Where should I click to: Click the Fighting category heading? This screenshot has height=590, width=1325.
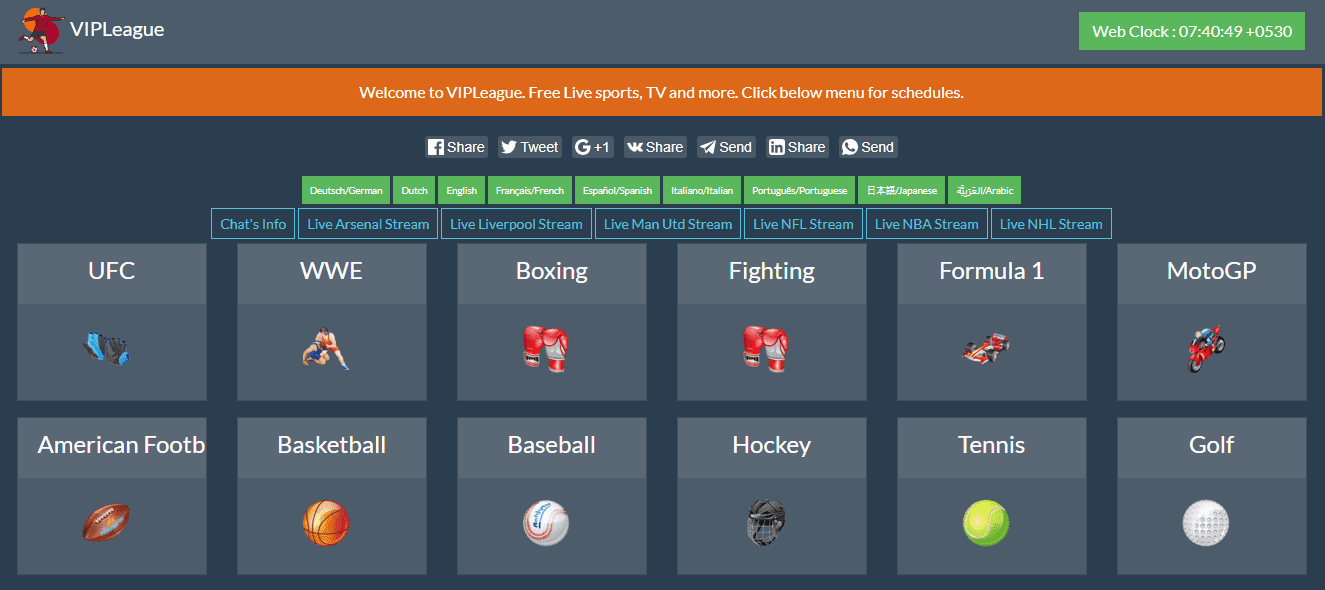772,271
